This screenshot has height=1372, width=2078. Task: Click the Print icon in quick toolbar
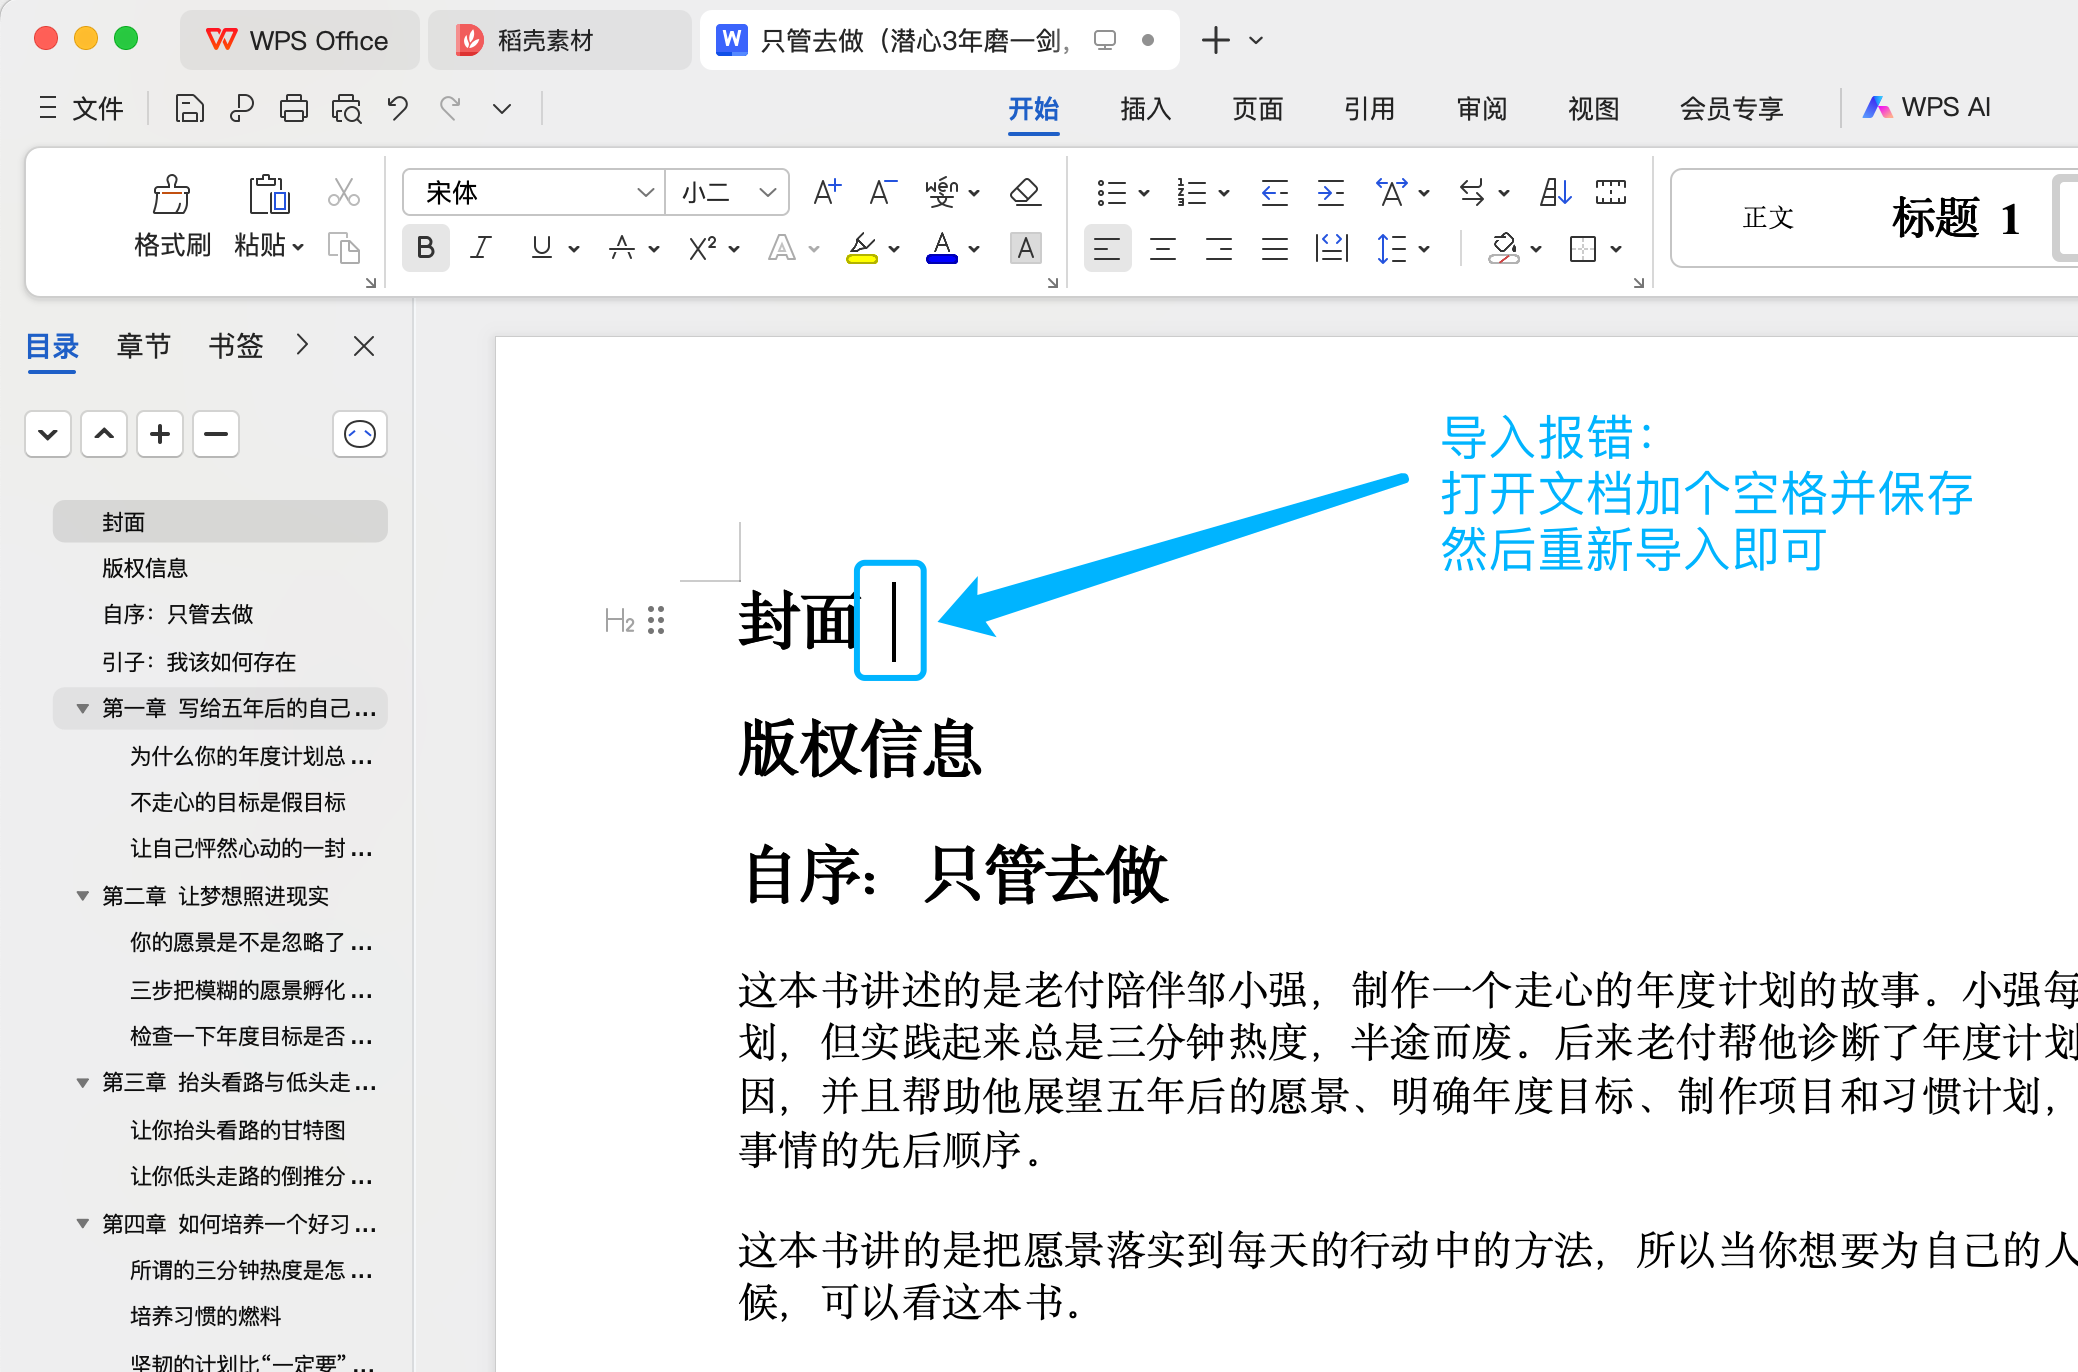(294, 108)
